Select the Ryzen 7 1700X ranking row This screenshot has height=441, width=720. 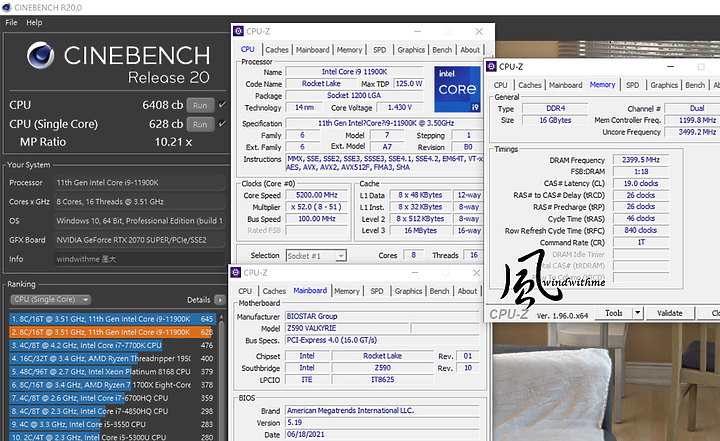click(112, 385)
